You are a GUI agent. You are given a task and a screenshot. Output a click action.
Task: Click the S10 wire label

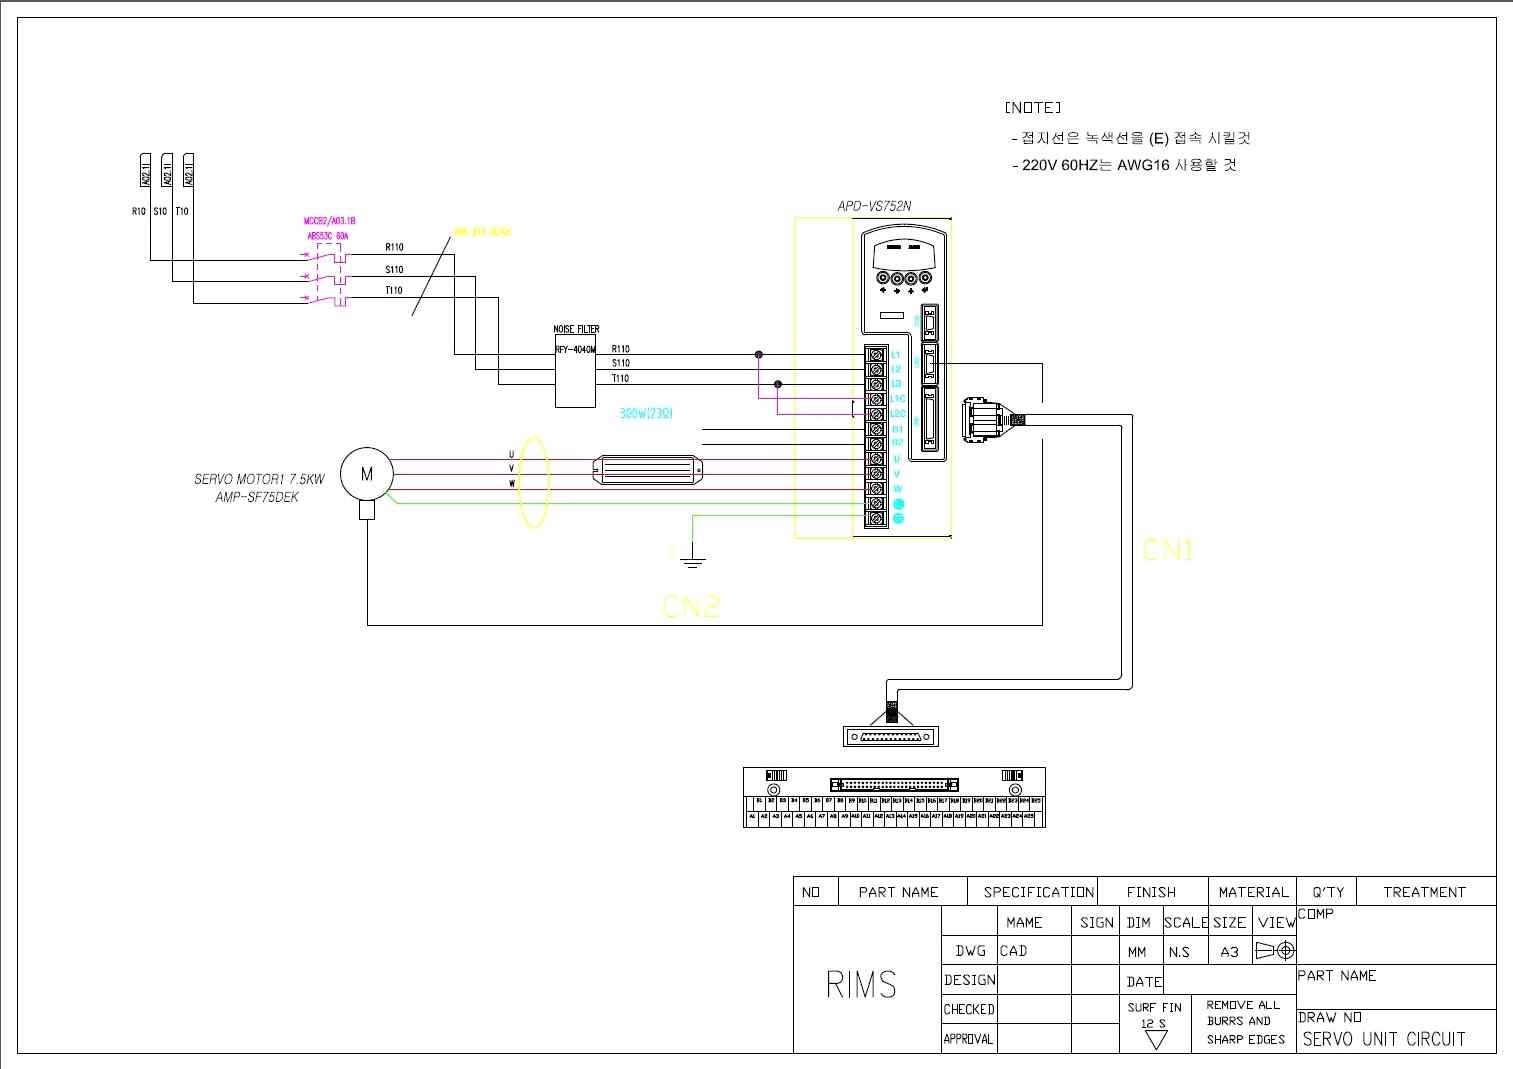[160, 211]
